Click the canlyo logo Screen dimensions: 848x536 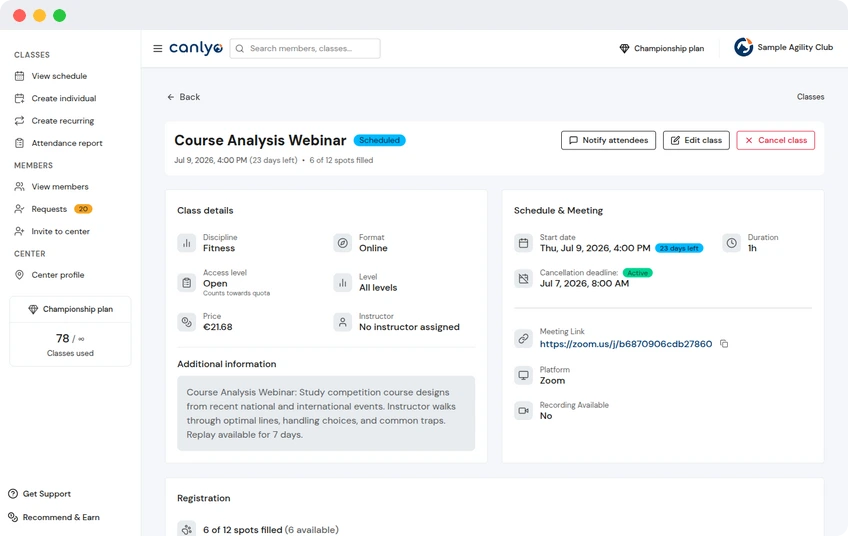coord(196,48)
